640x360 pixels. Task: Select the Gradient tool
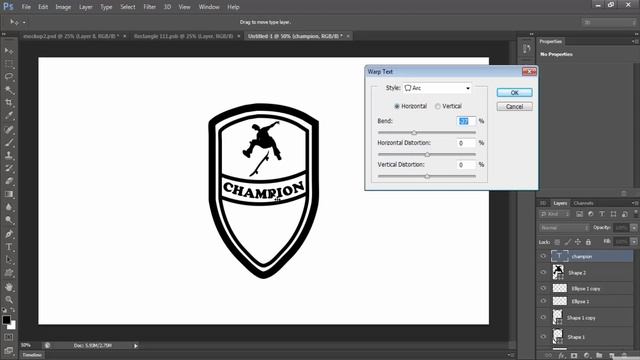pos(9,194)
